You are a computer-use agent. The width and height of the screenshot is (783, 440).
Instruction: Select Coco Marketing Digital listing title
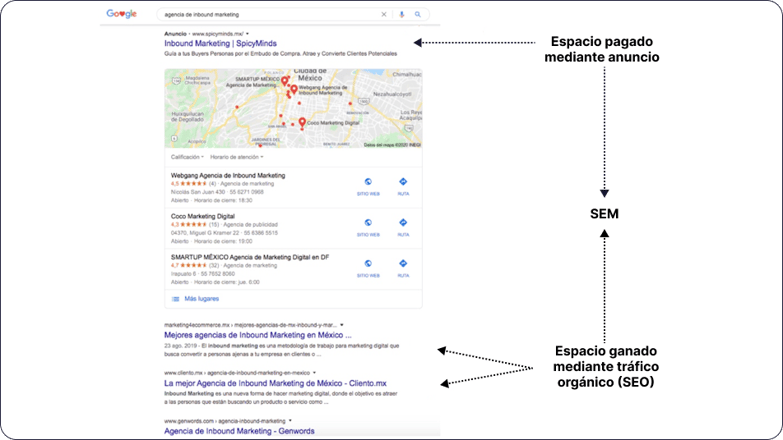pyautogui.click(x=203, y=216)
